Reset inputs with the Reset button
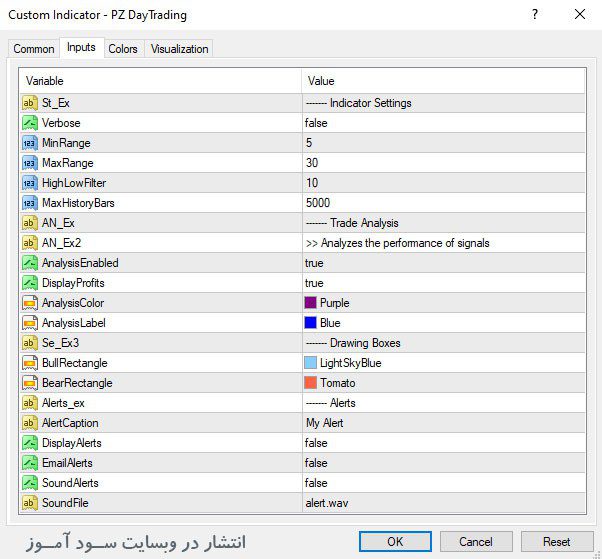This screenshot has width=602, height=559. click(x=557, y=541)
